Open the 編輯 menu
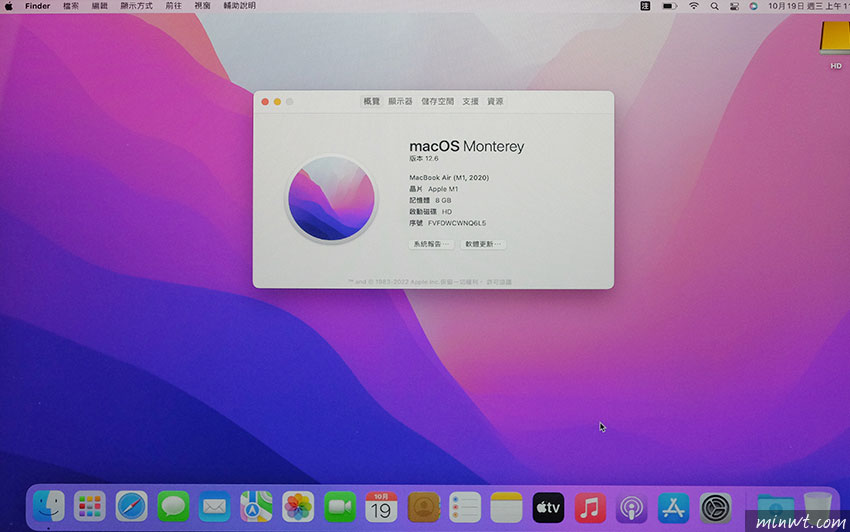This screenshot has width=850, height=532. click(x=100, y=6)
